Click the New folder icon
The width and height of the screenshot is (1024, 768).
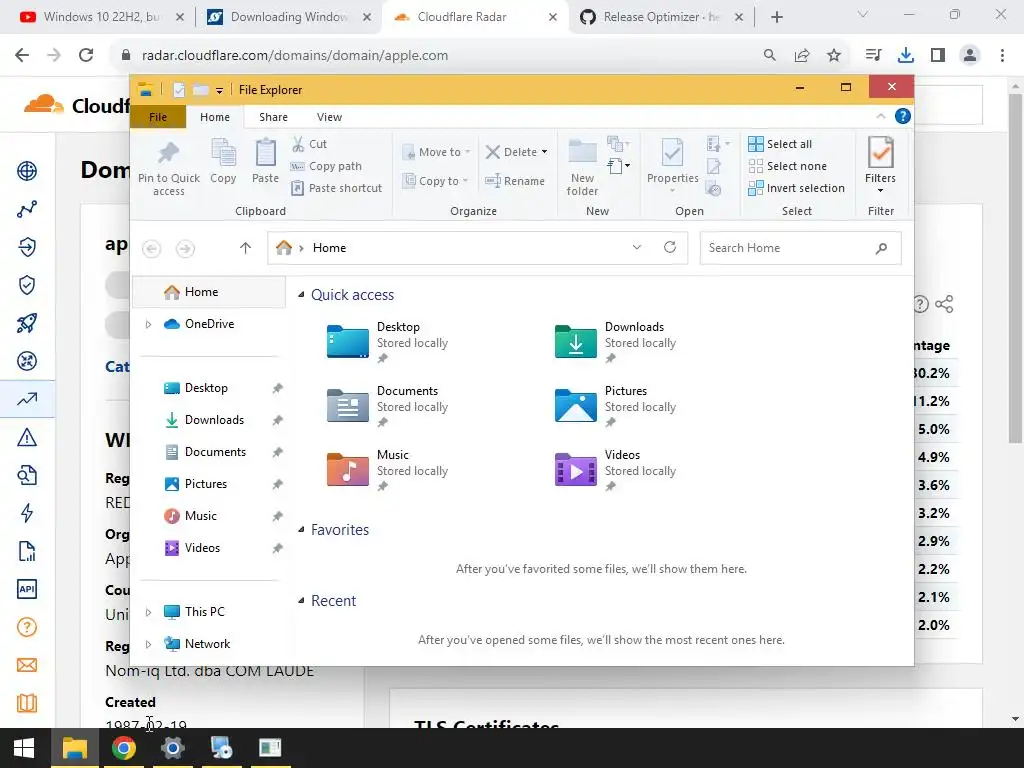coord(582,167)
